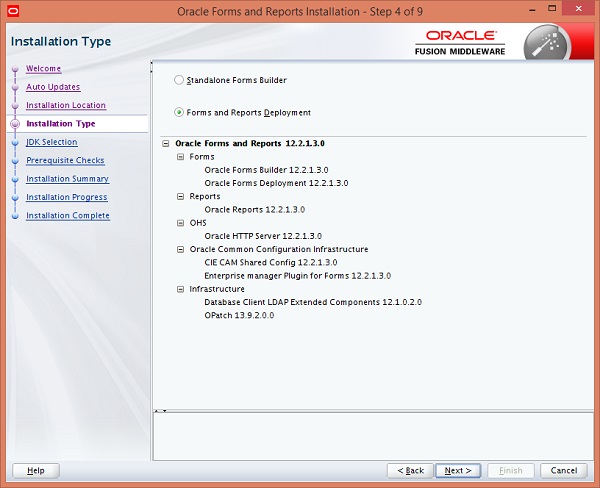Screen dimensions: 600x488
Task: Select Database Client LDAP Extended Components row
Action: click(x=313, y=302)
